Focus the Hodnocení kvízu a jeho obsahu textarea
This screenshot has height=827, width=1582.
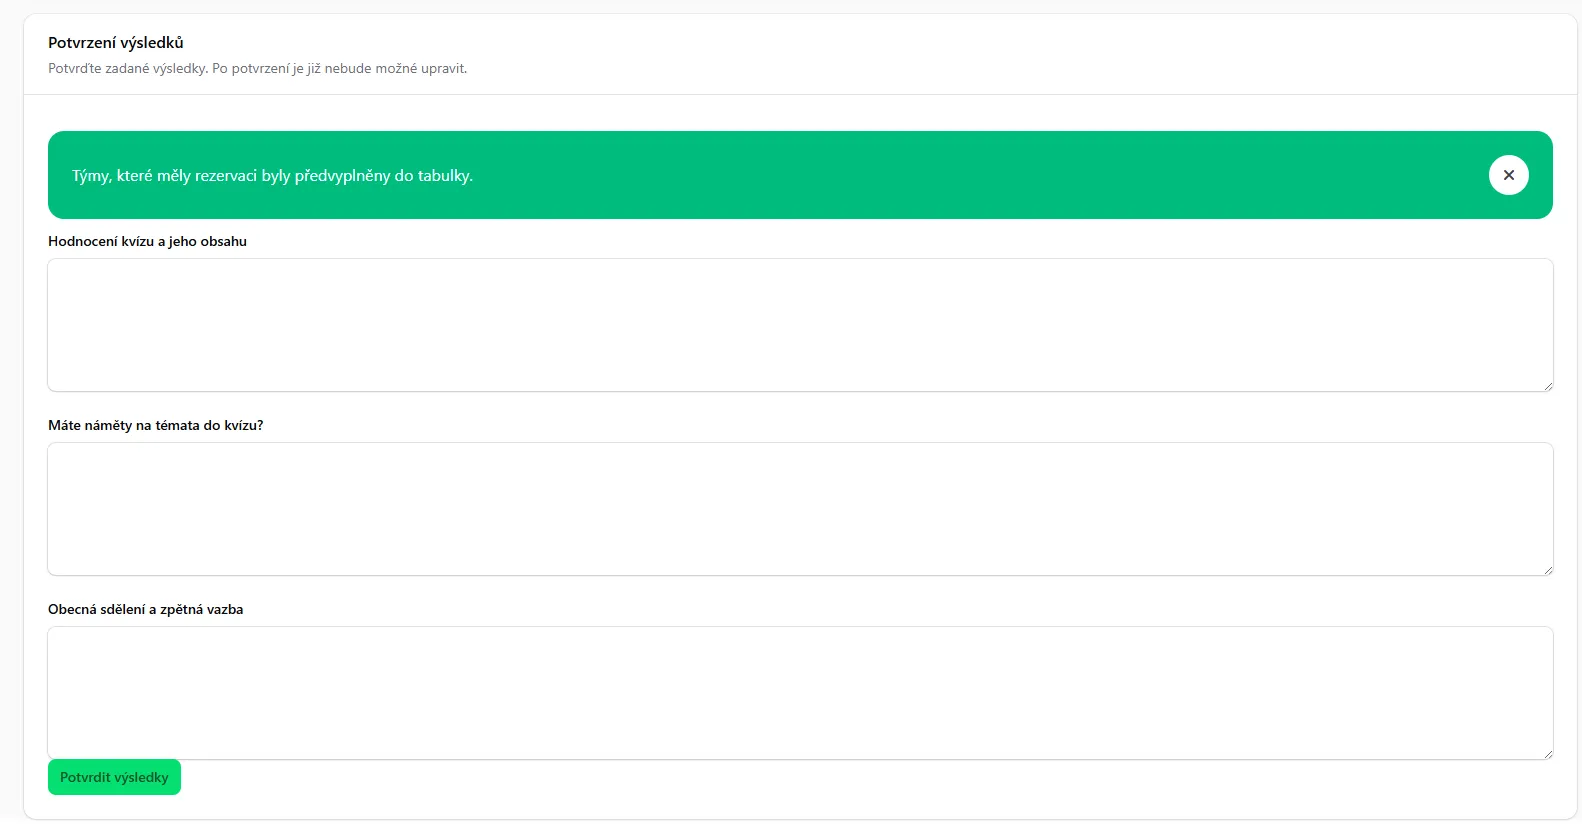800,325
